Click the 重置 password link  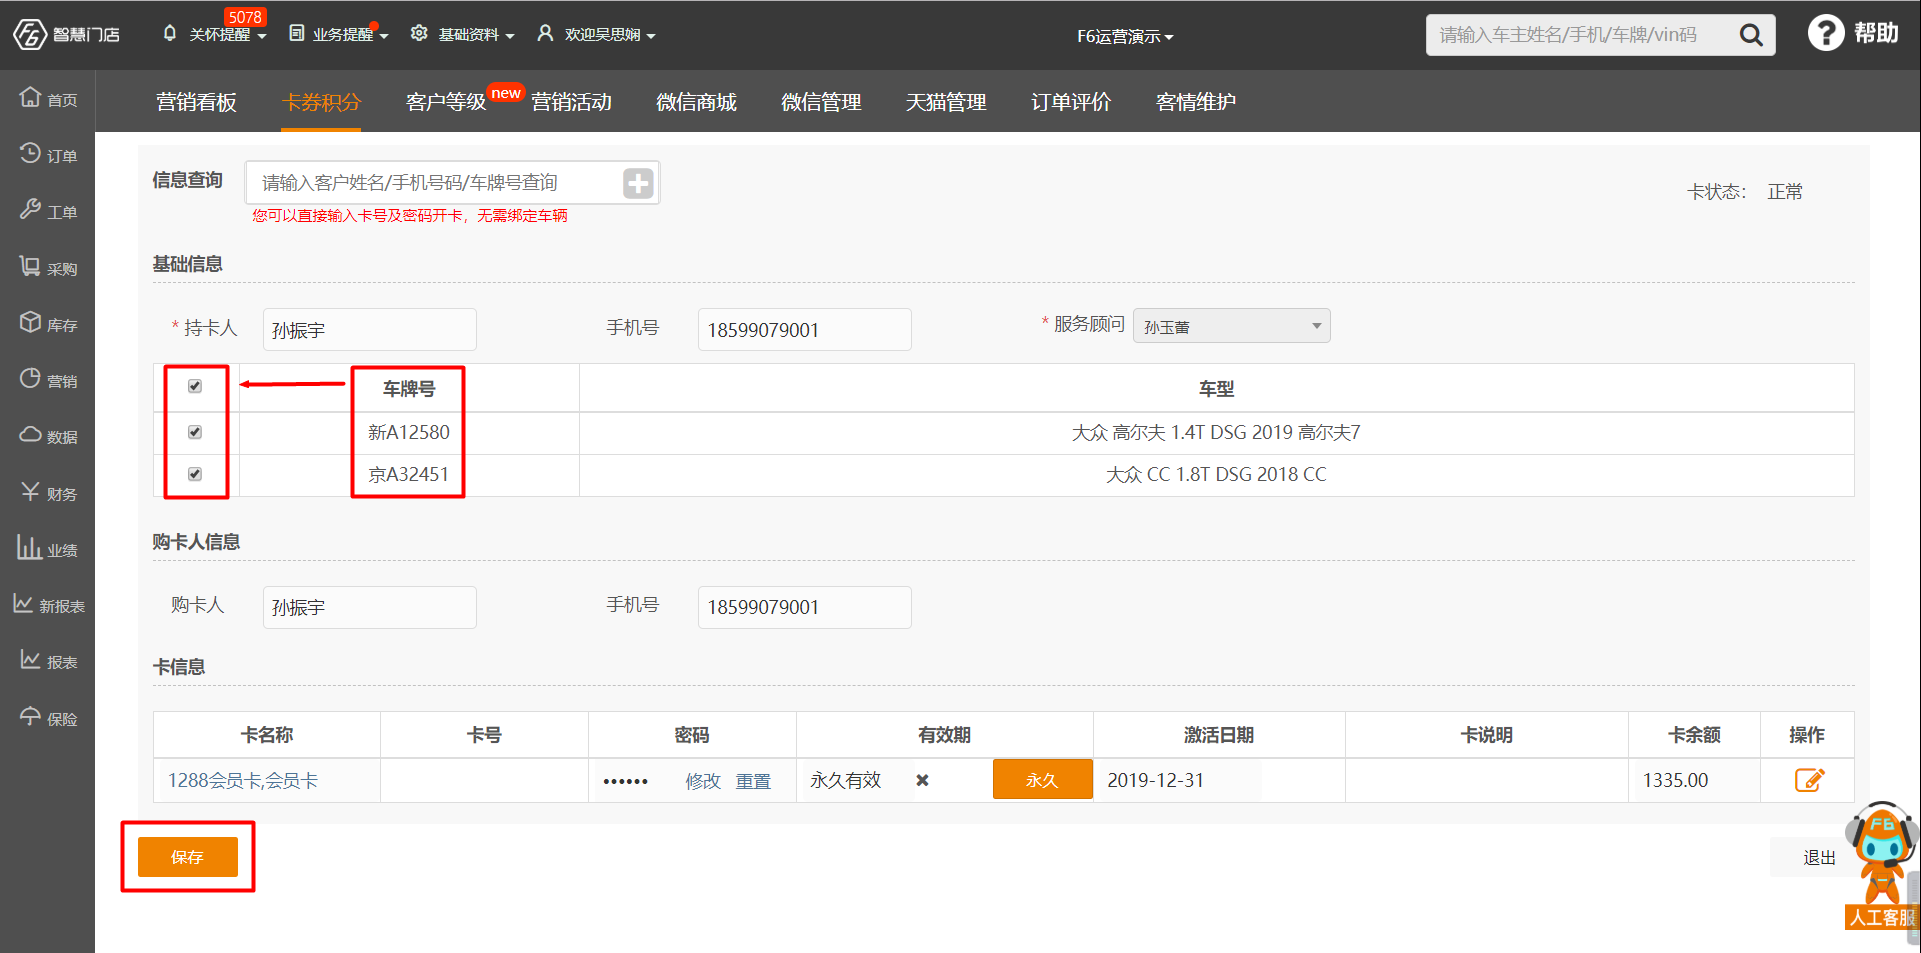click(753, 781)
